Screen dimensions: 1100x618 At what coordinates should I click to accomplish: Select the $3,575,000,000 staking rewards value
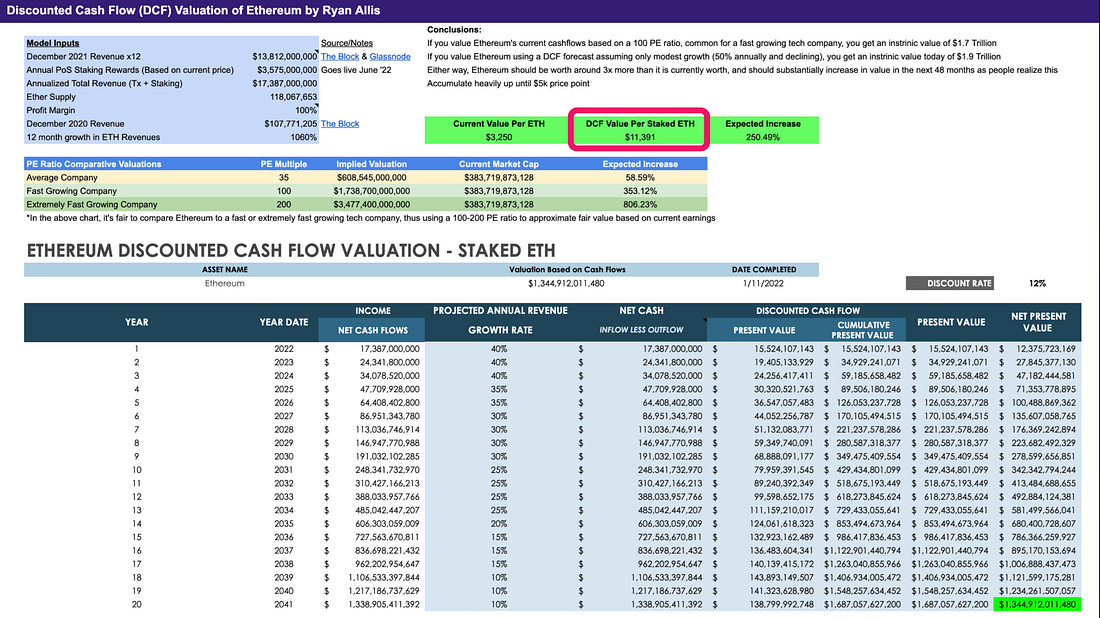[x=287, y=70]
